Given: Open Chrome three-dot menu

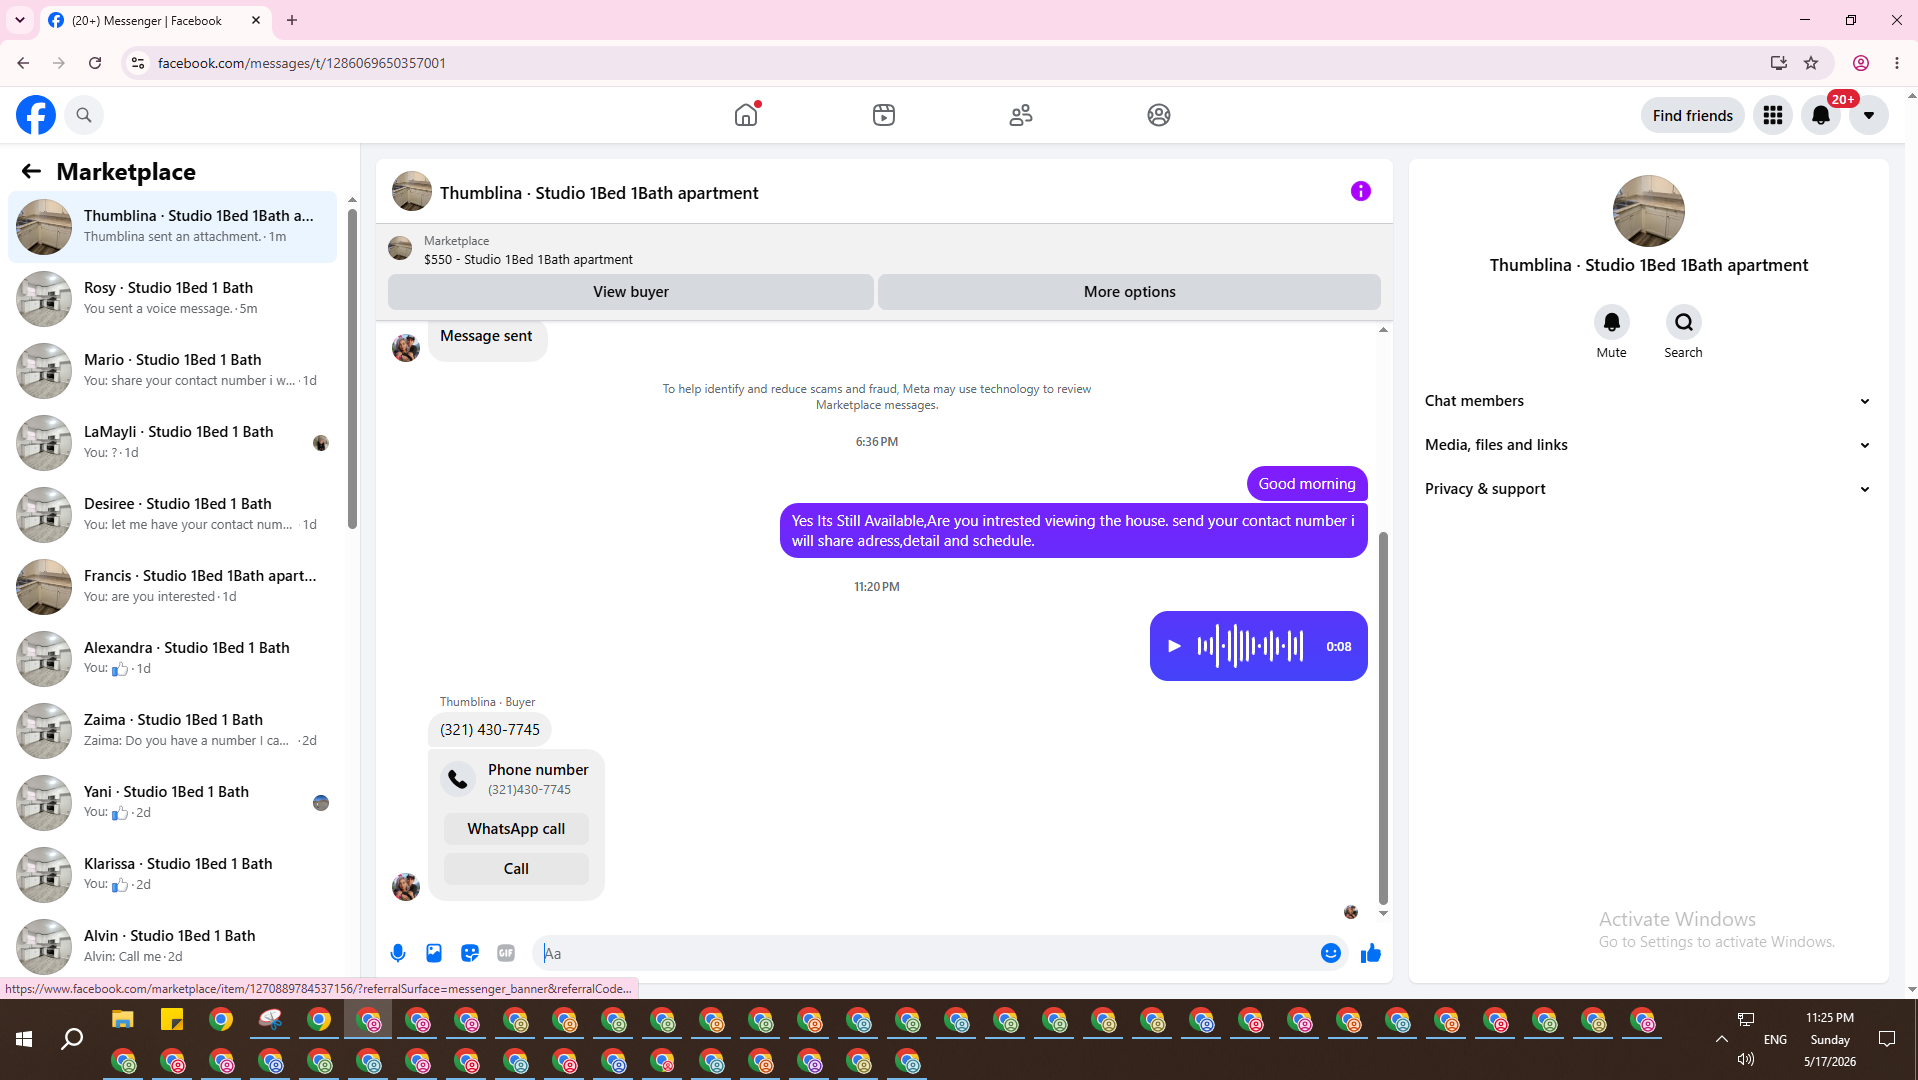Looking at the screenshot, I should [x=1897, y=63].
